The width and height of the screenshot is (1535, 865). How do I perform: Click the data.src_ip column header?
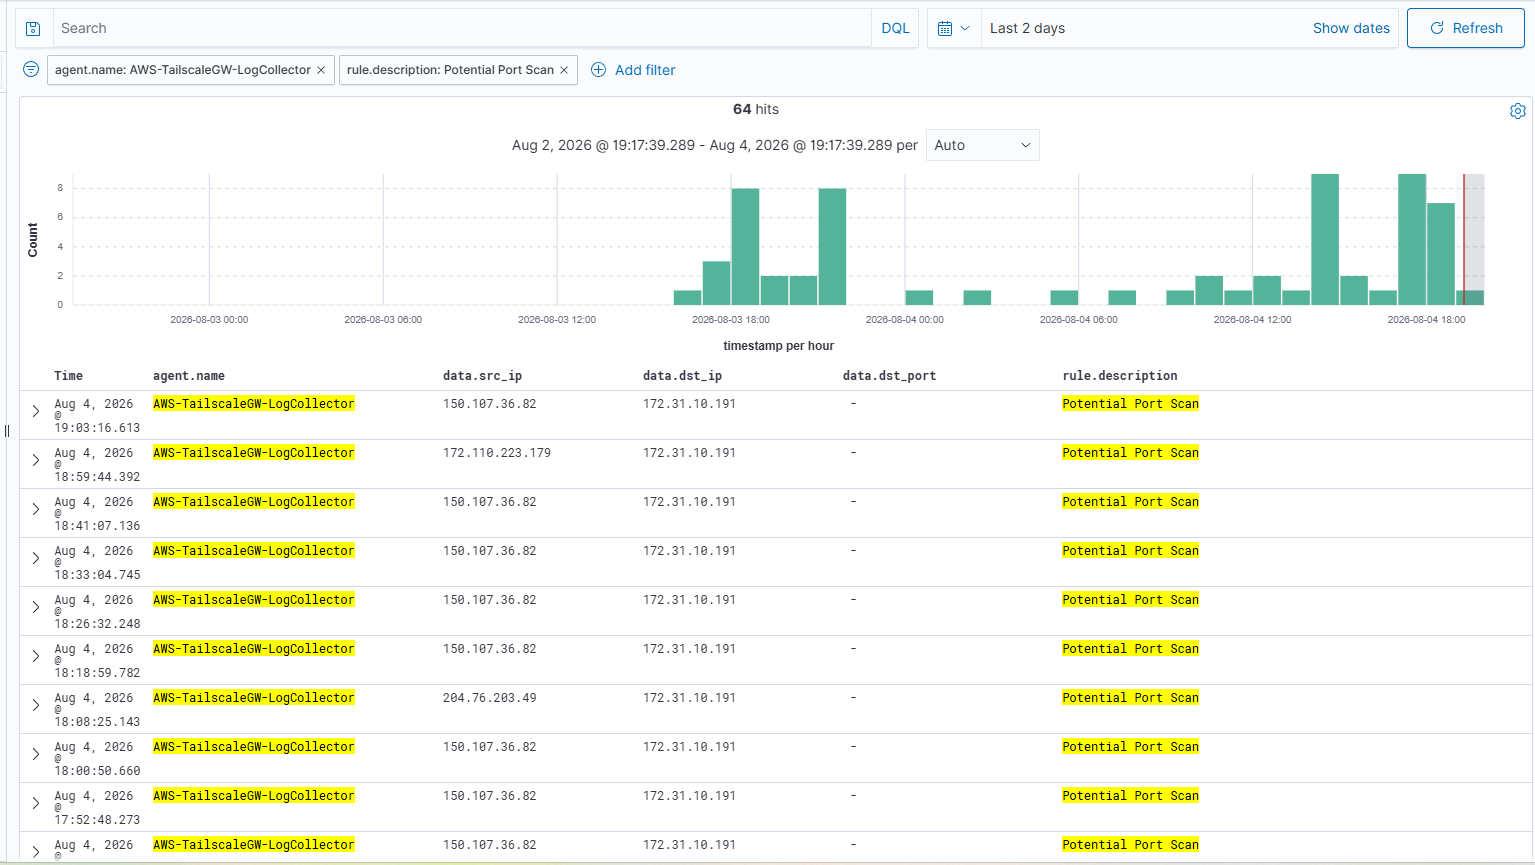tap(482, 376)
